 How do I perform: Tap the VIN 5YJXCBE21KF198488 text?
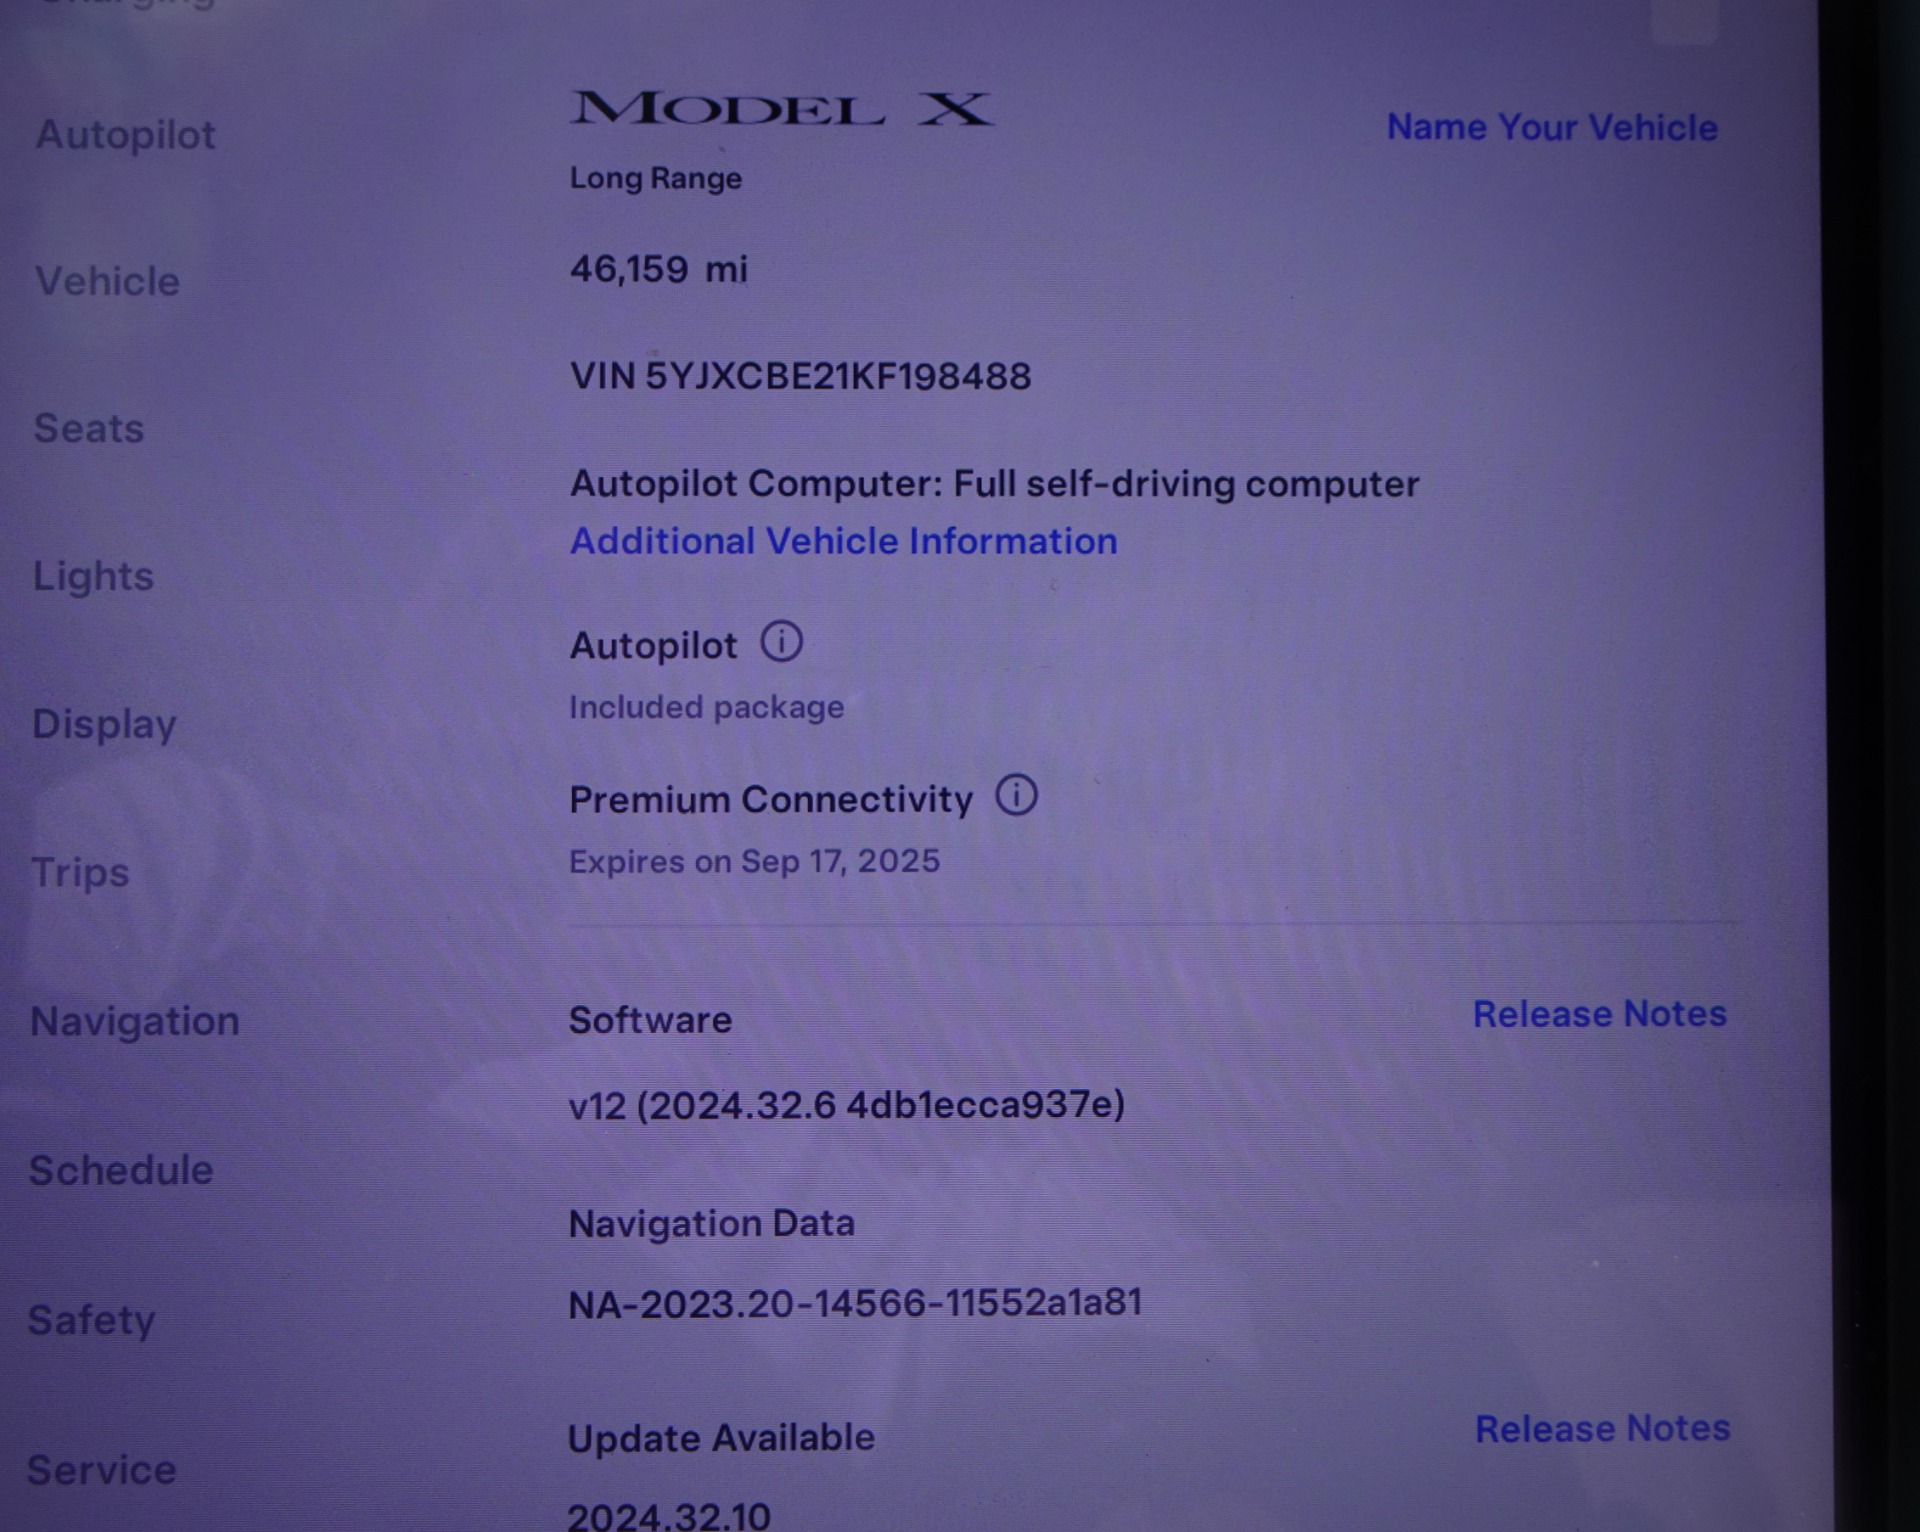(800, 377)
